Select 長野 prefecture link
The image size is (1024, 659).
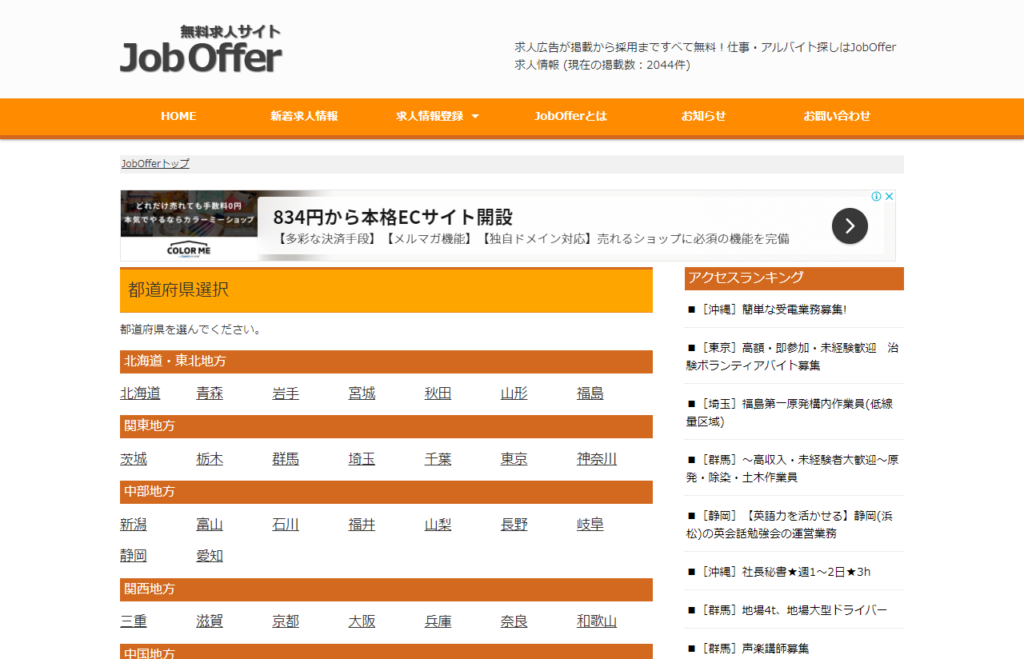point(514,524)
